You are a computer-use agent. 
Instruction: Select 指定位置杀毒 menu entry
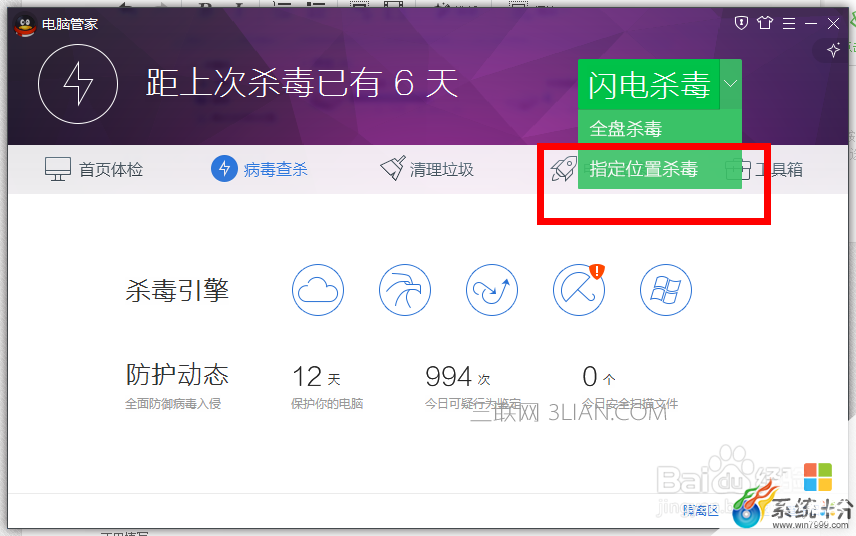[x=659, y=169]
